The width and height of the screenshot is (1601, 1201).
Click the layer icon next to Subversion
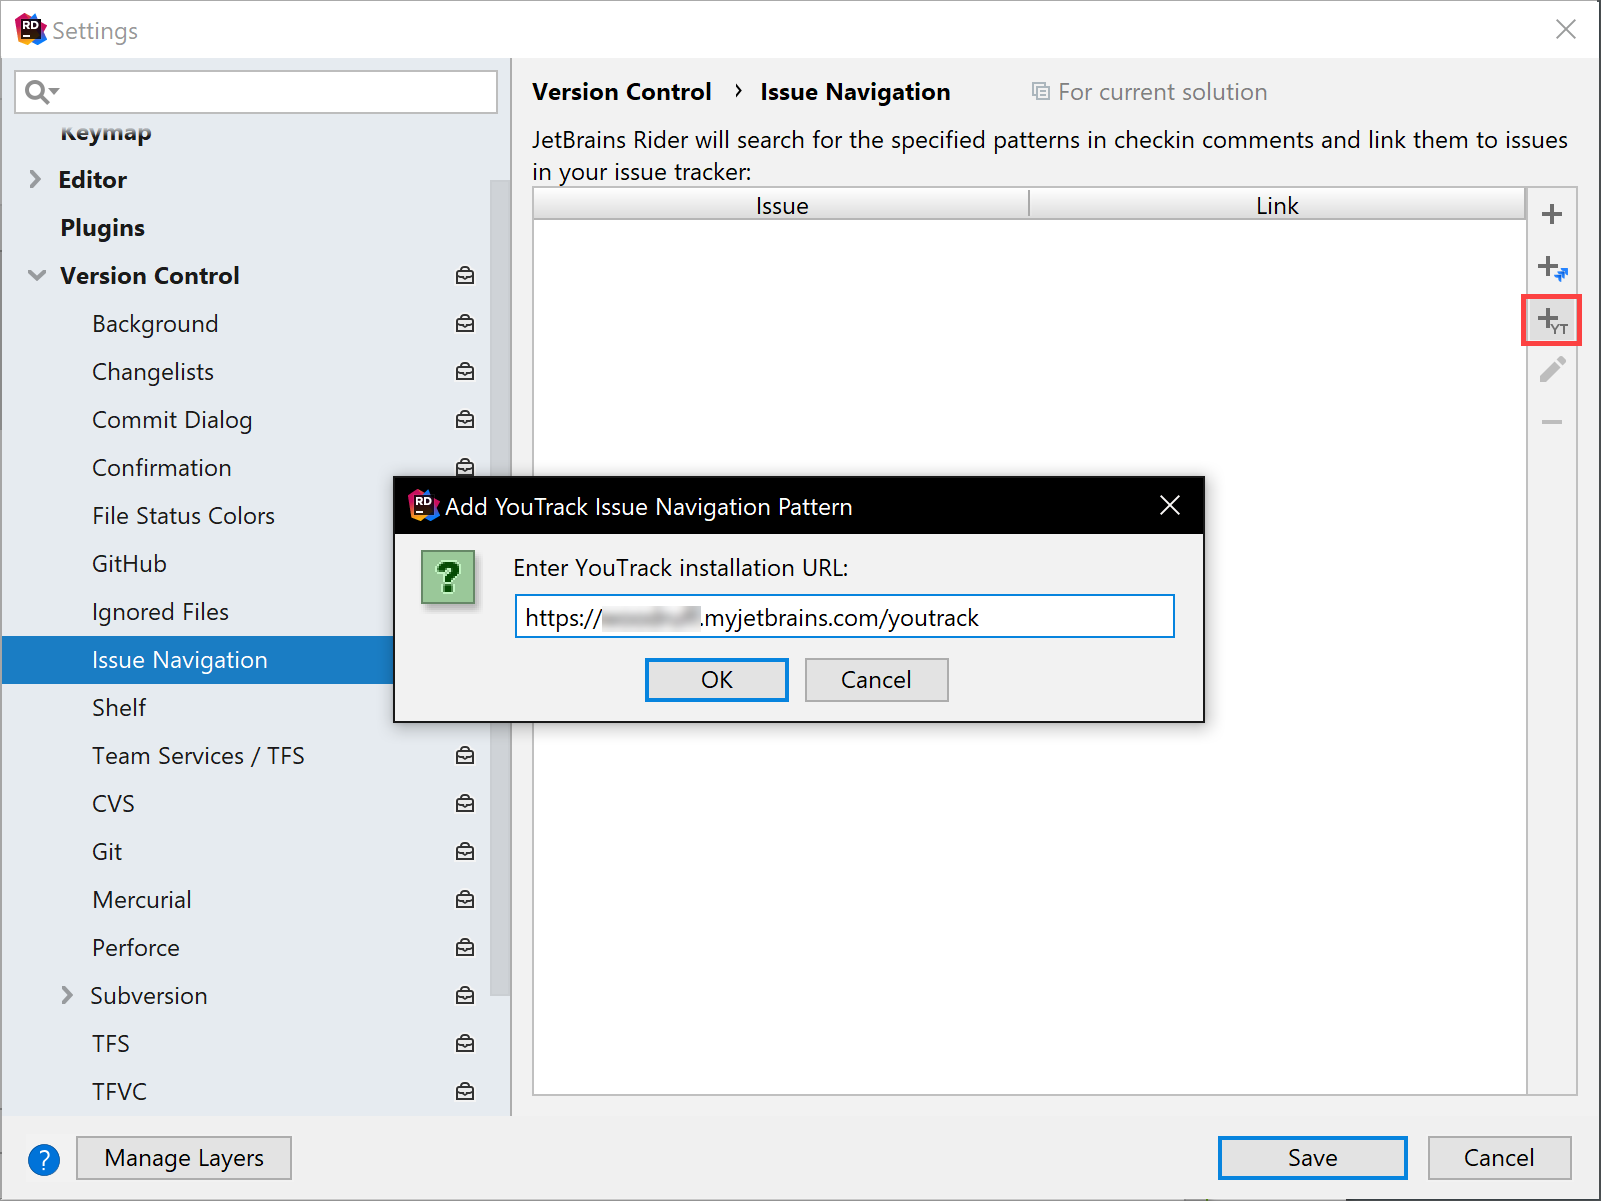click(465, 995)
